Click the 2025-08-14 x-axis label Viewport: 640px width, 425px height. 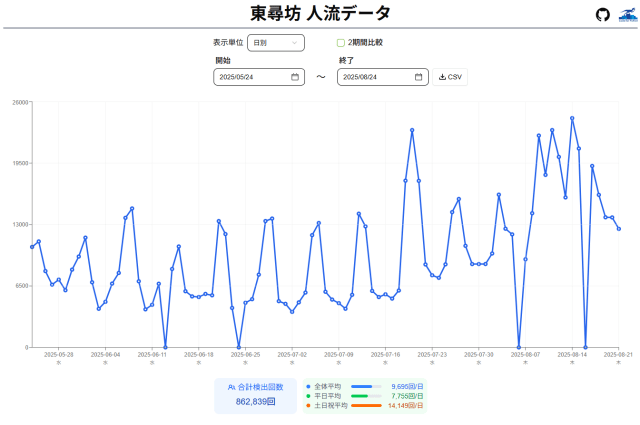(572, 355)
